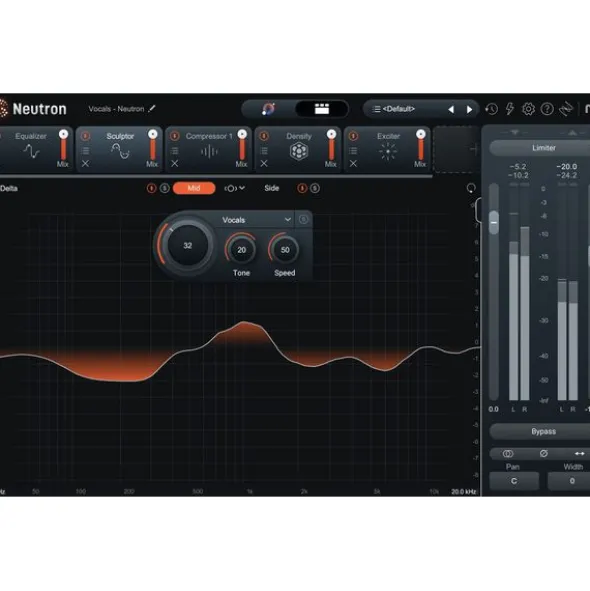Switch to the detailed modules view icon
The height and width of the screenshot is (591, 590).
click(322, 109)
